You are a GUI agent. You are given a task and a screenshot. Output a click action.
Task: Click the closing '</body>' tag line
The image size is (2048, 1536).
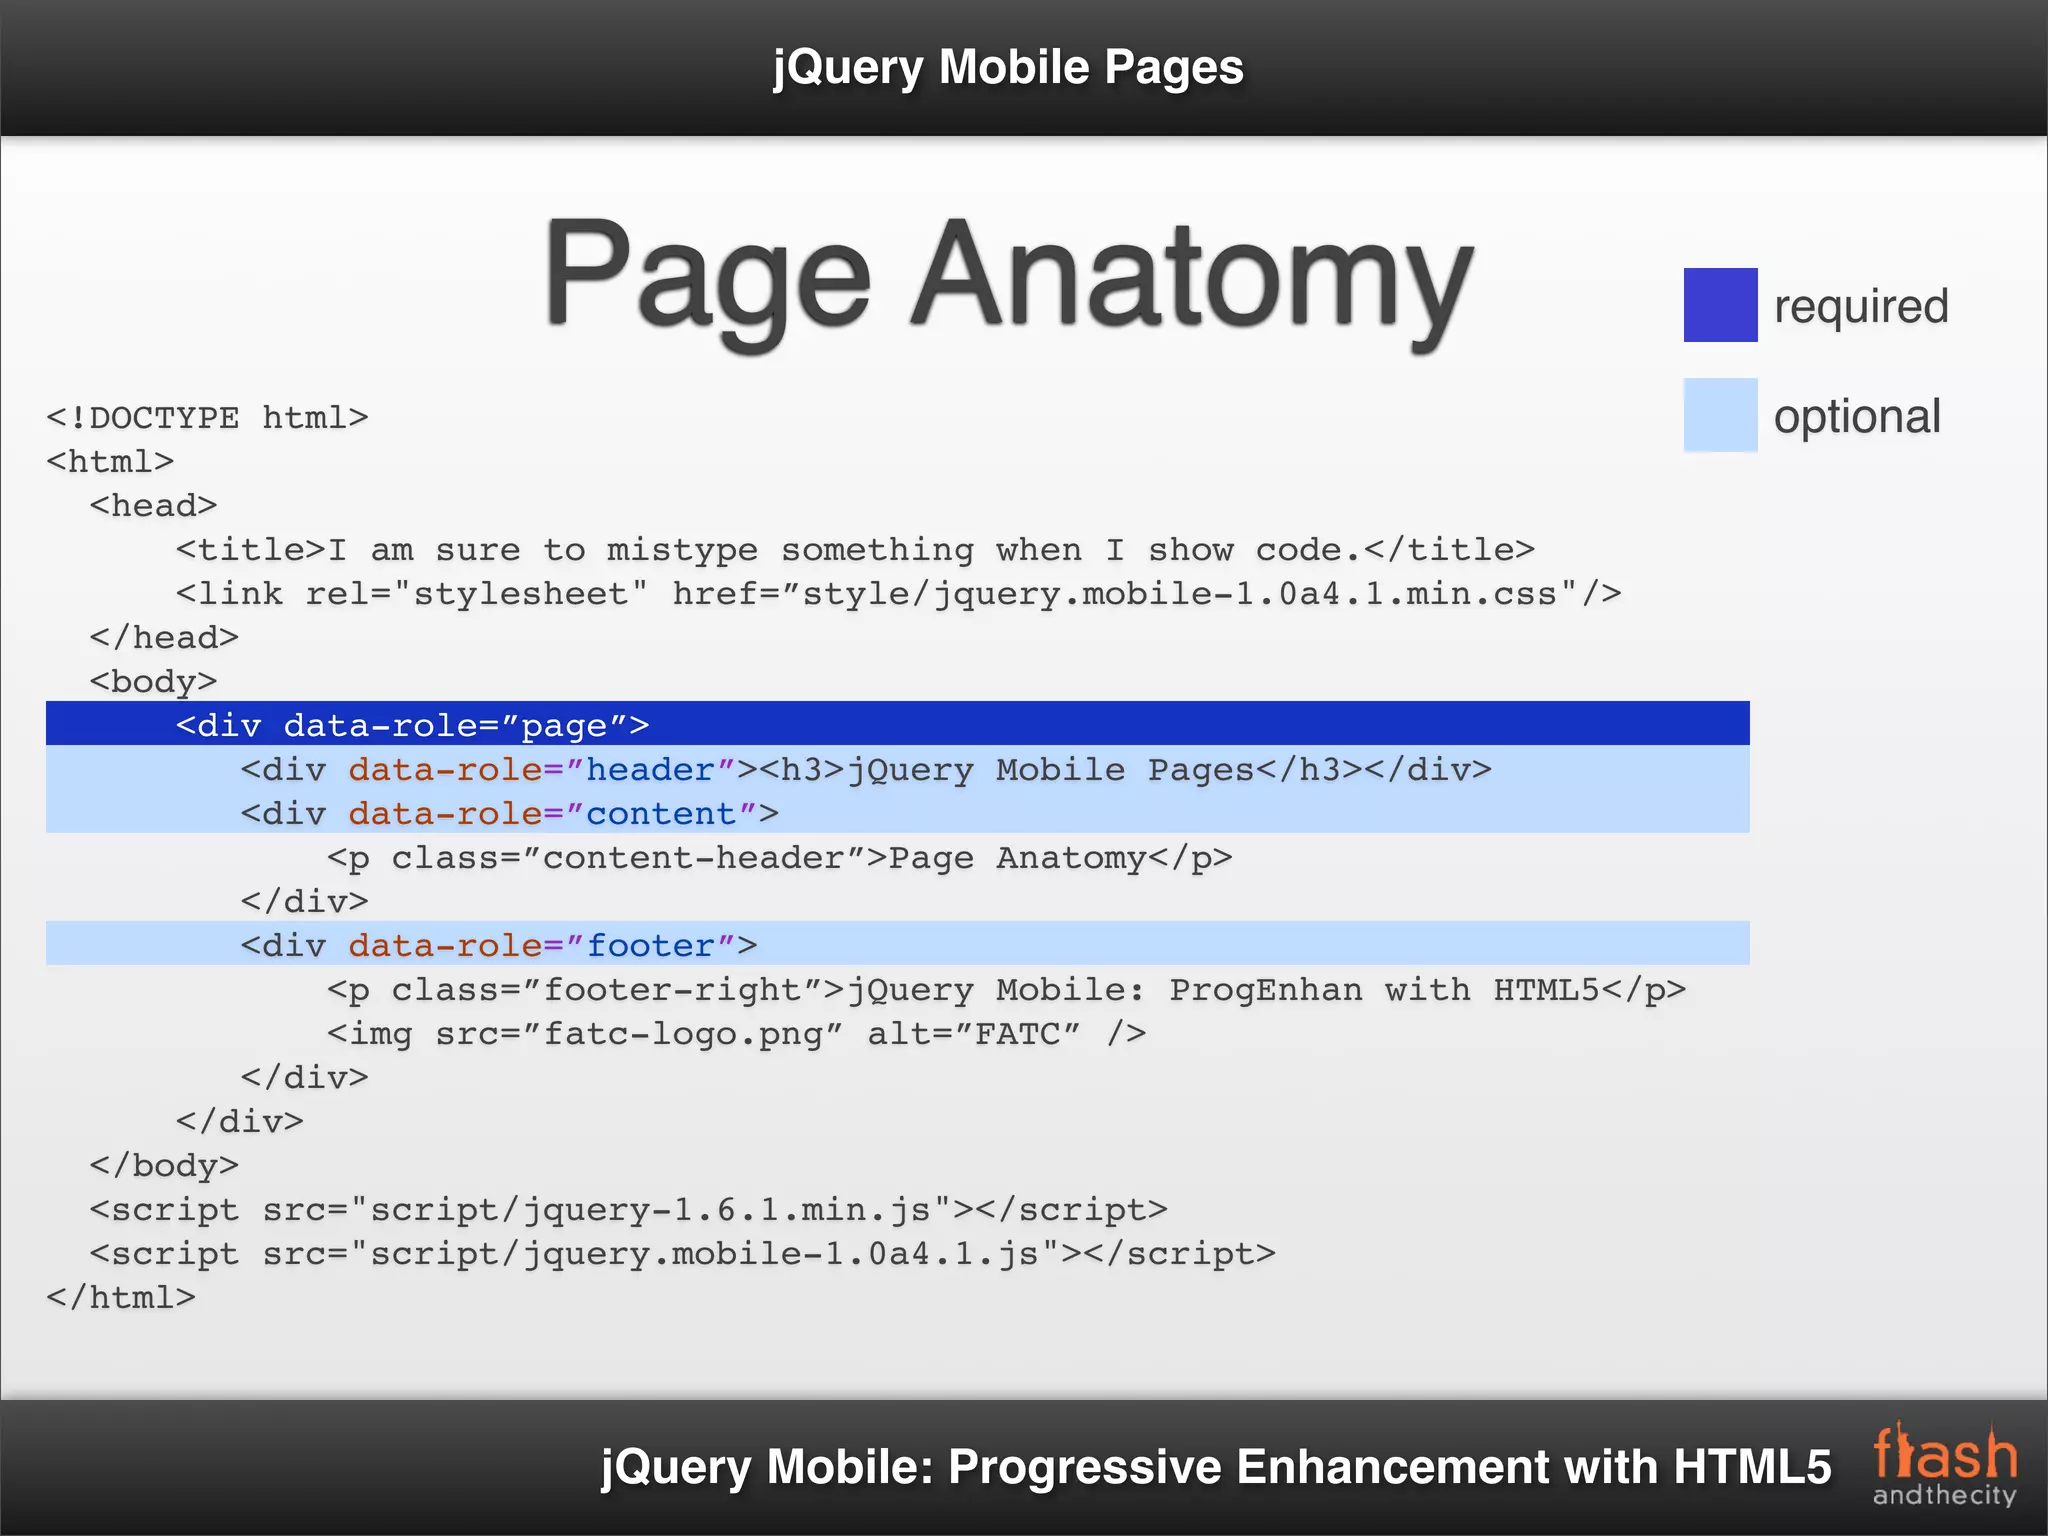164,1165
